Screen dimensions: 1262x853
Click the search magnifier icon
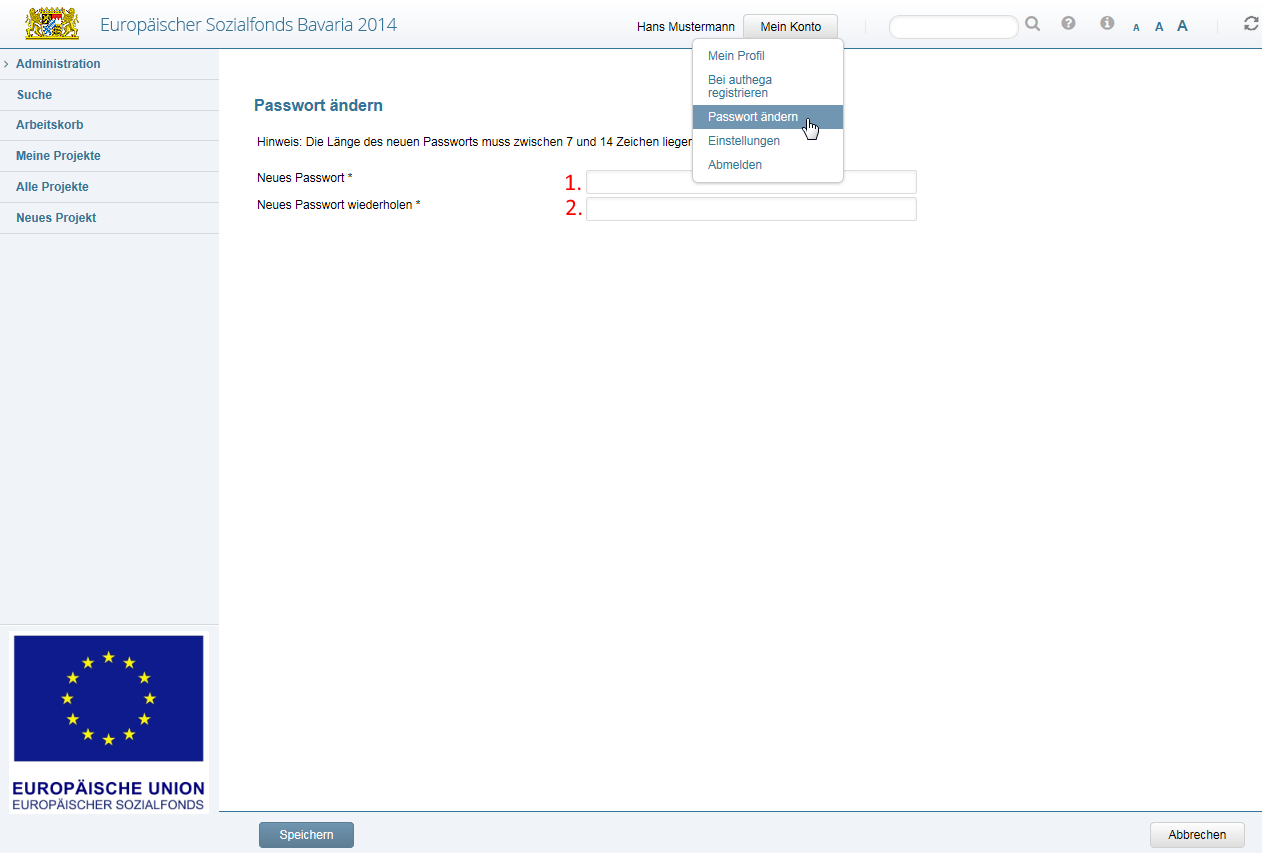click(x=1033, y=24)
